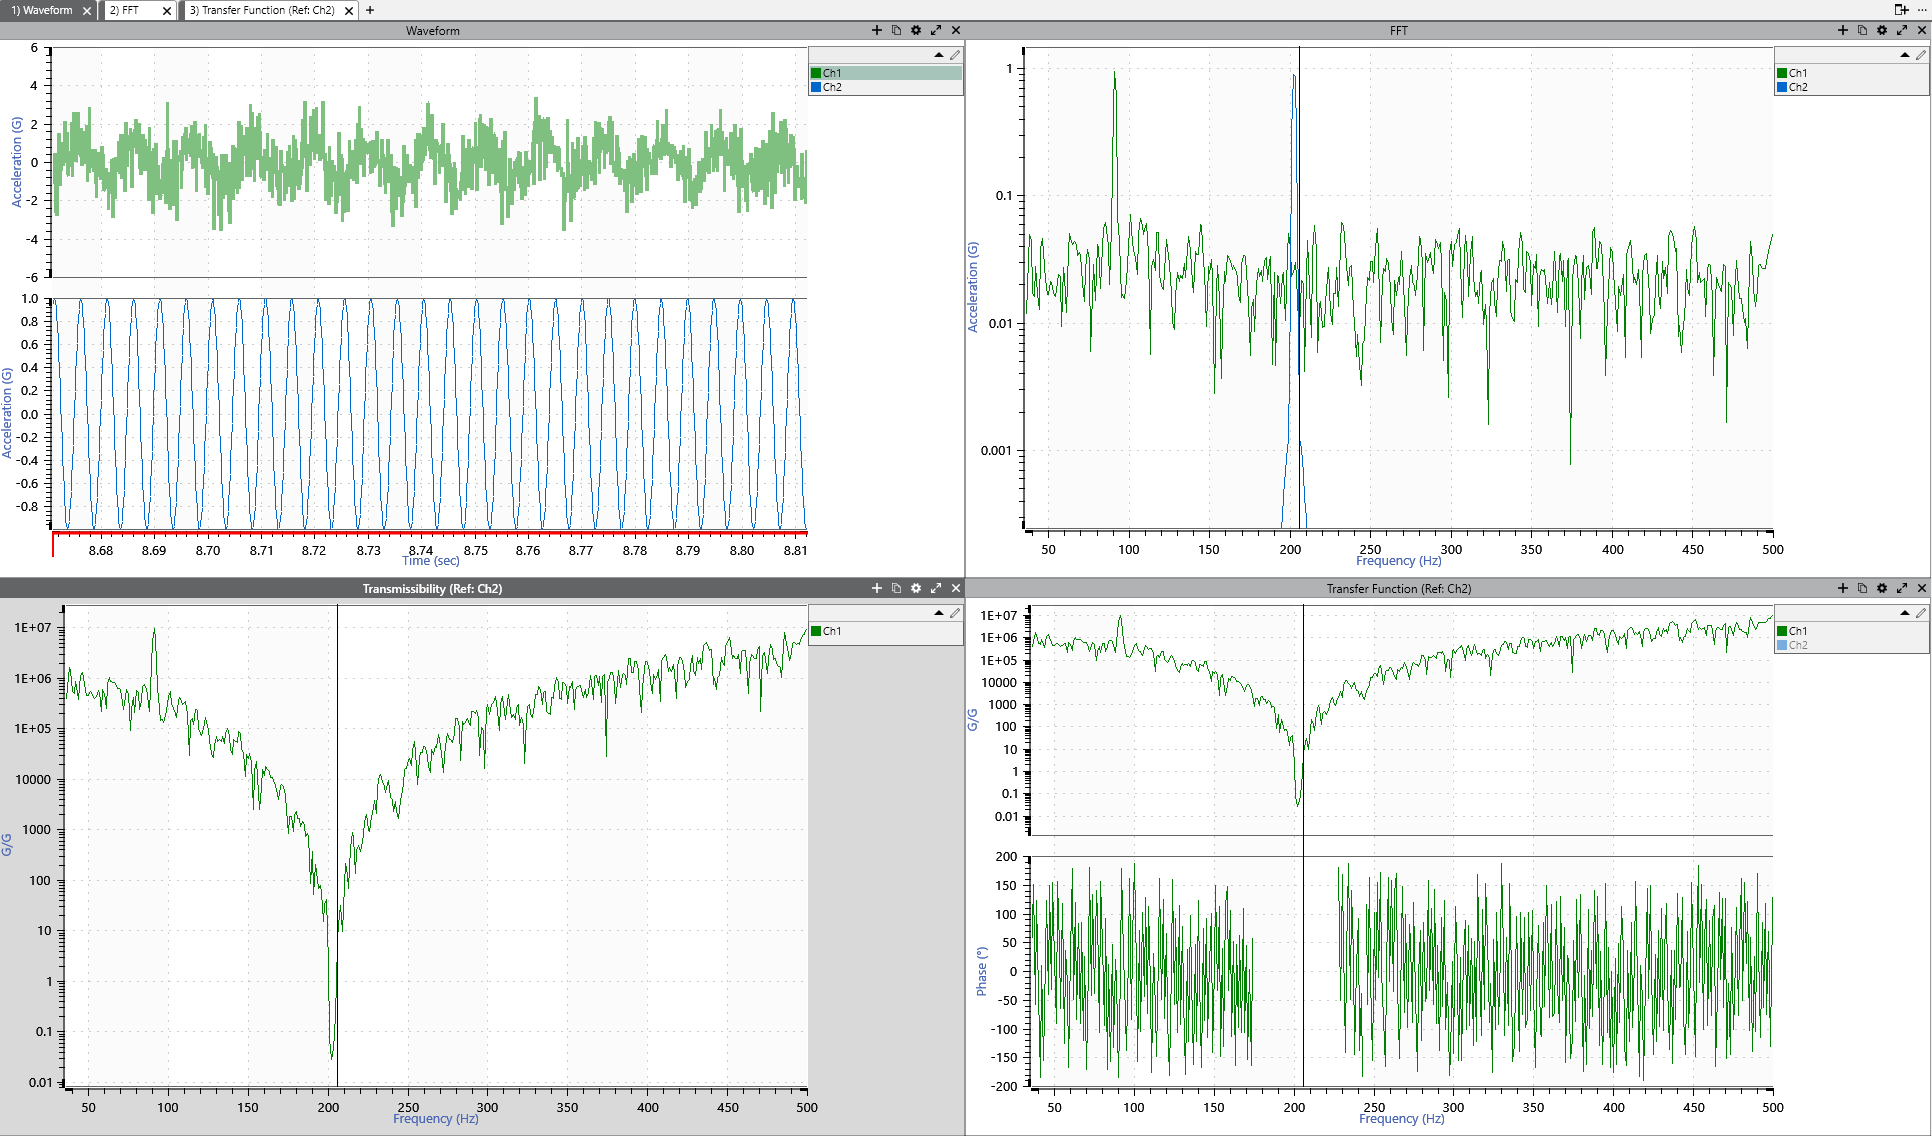Edit the Transfer Function legend with pencil icon
Viewport: 1932px width, 1137px height.
pos(1921,613)
